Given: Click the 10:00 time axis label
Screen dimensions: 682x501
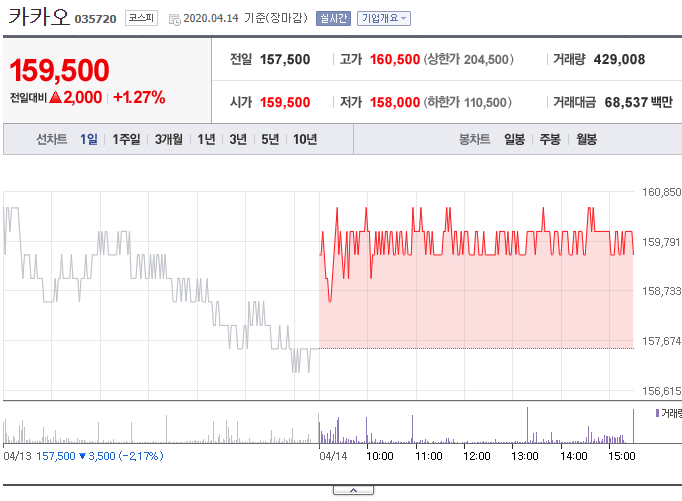Looking at the screenshot, I should pos(380,456).
